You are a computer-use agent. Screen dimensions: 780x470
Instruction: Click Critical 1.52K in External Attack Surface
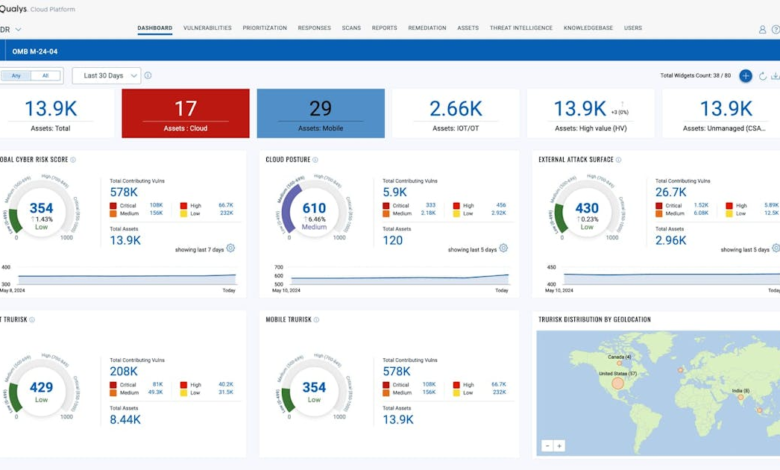click(701, 205)
